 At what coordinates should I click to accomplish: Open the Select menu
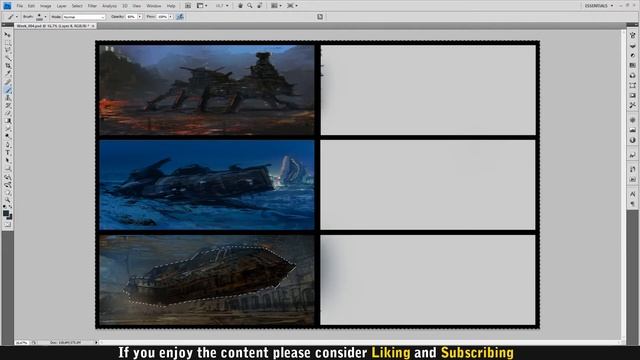pyautogui.click(x=77, y=6)
